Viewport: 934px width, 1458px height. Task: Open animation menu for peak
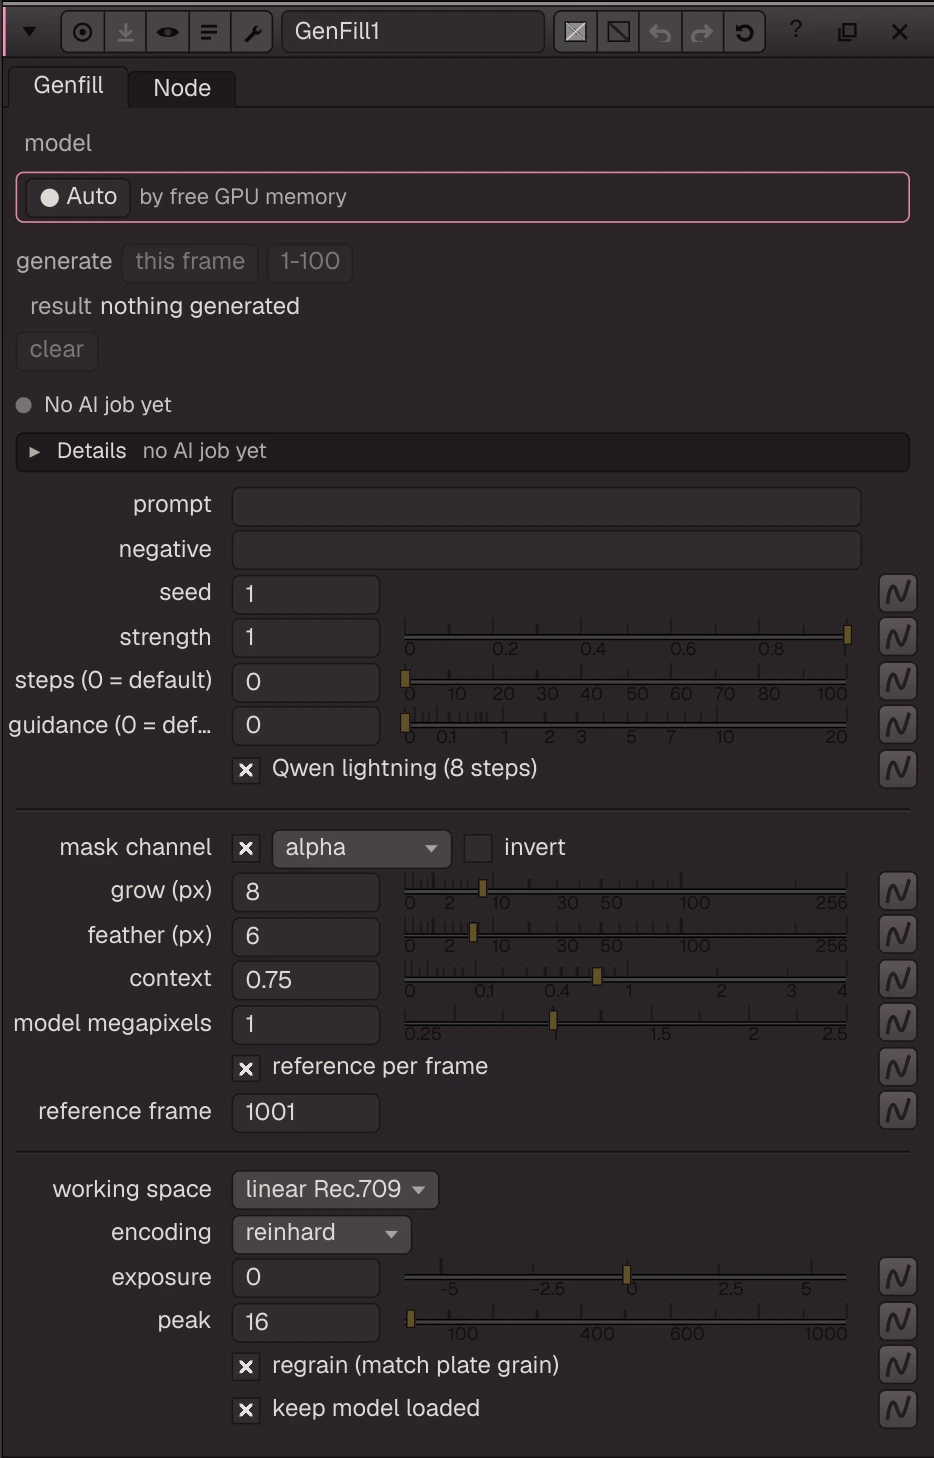(x=898, y=1321)
